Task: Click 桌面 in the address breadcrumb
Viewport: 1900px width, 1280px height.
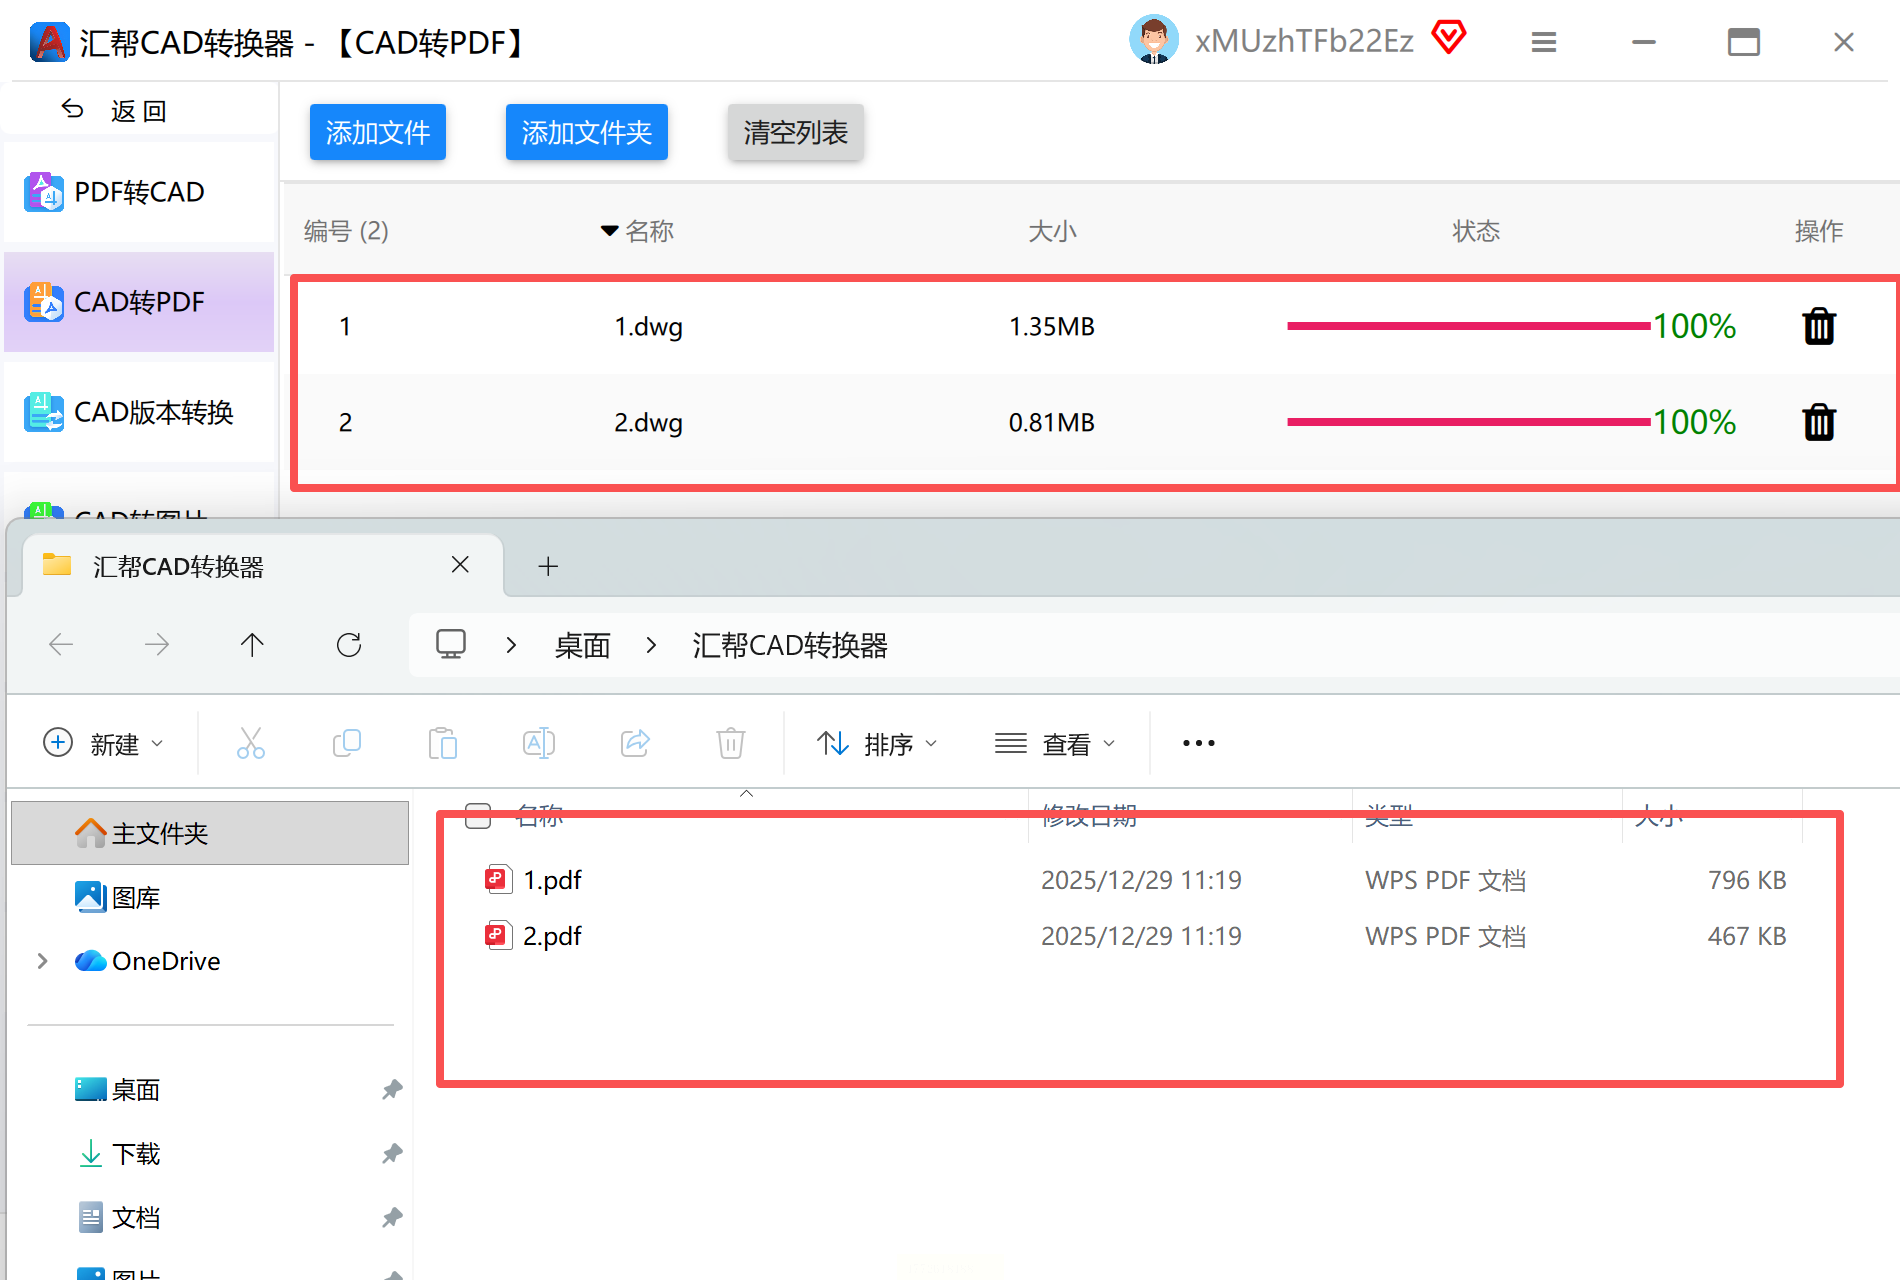Action: (x=582, y=645)
